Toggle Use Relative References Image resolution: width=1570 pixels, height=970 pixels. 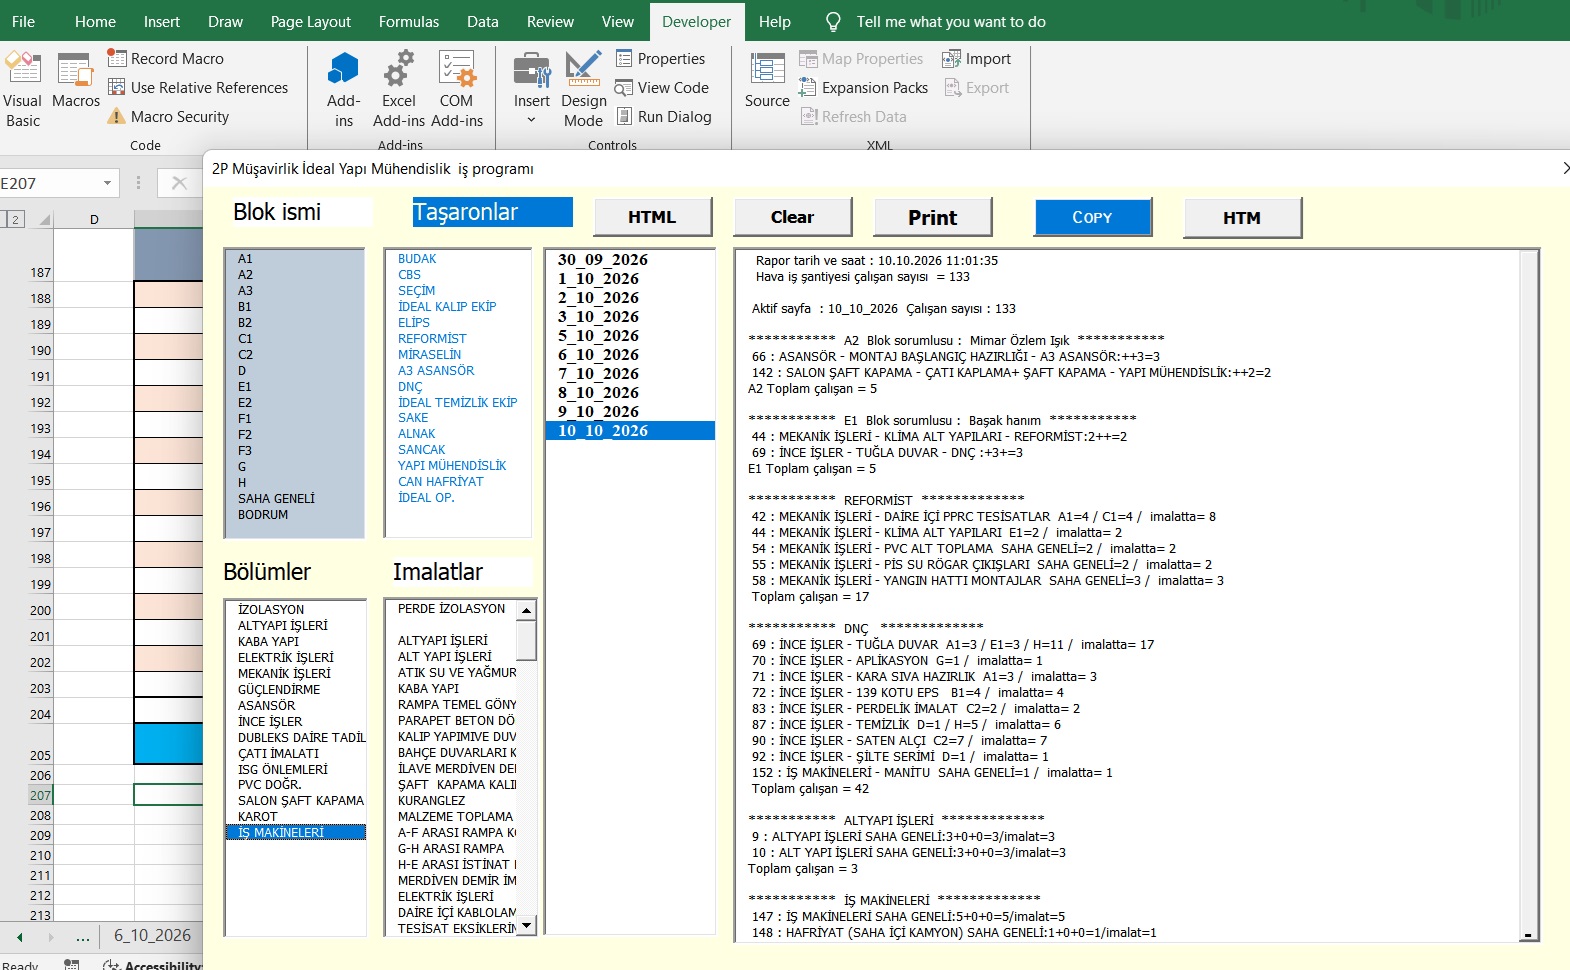198,88
